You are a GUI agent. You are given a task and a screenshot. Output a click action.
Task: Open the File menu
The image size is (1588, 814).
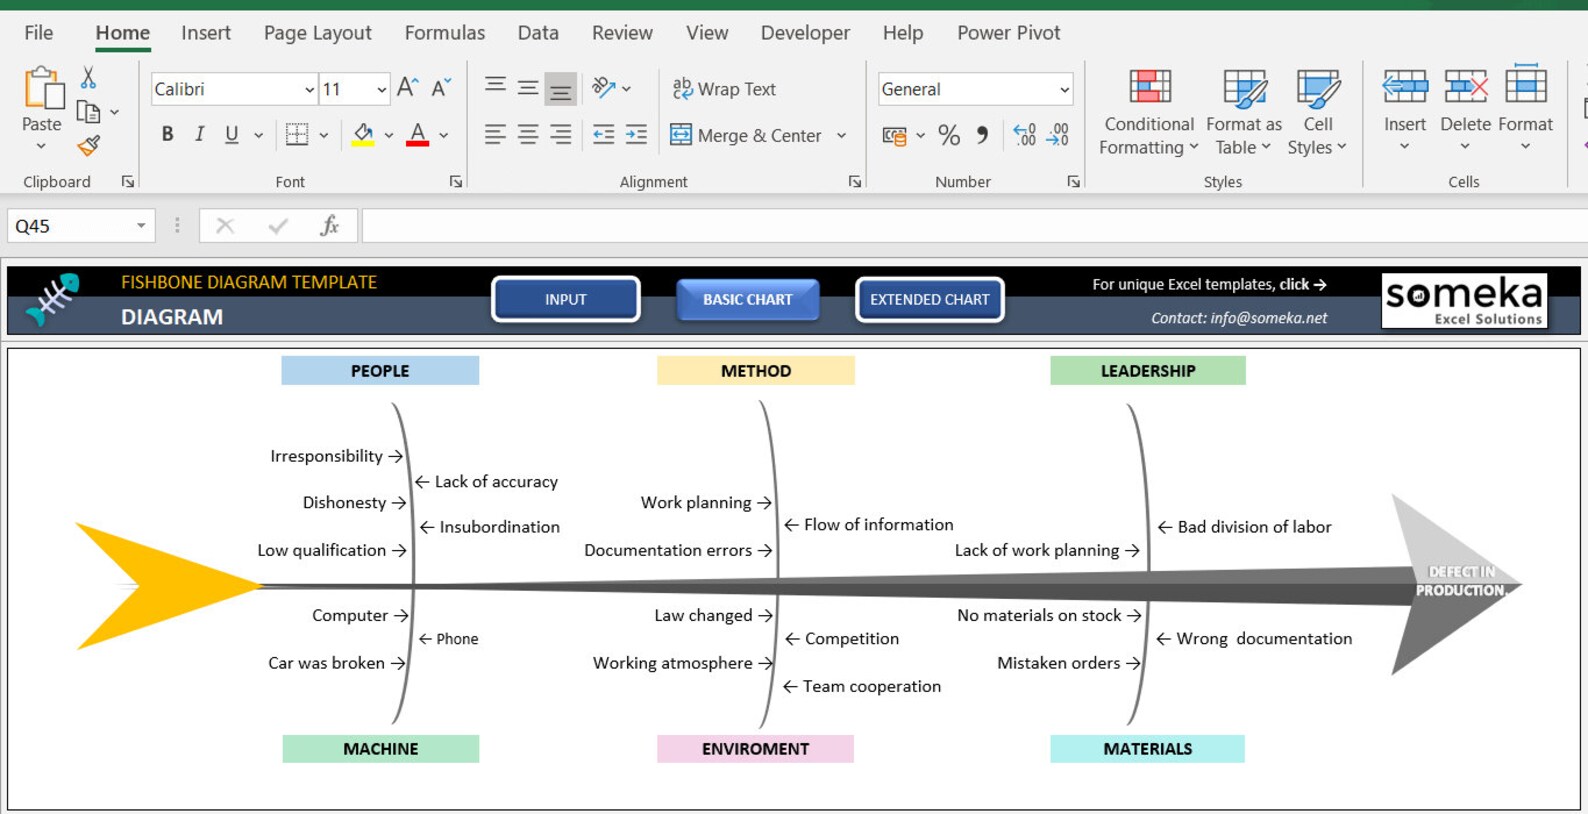click(x=38, y=33)
